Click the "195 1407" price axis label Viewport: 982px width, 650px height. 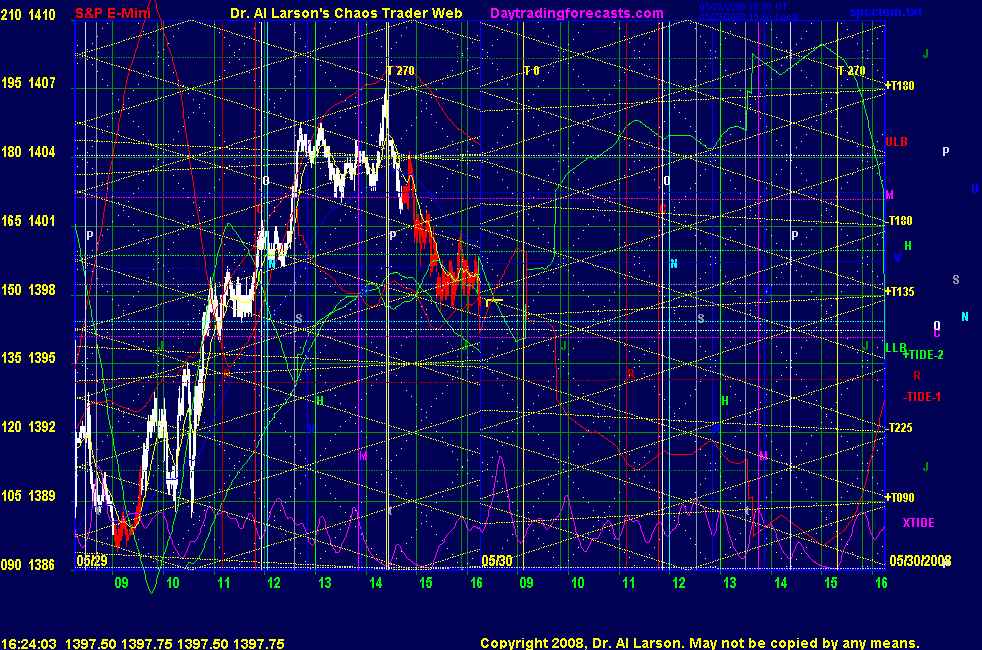28,83
